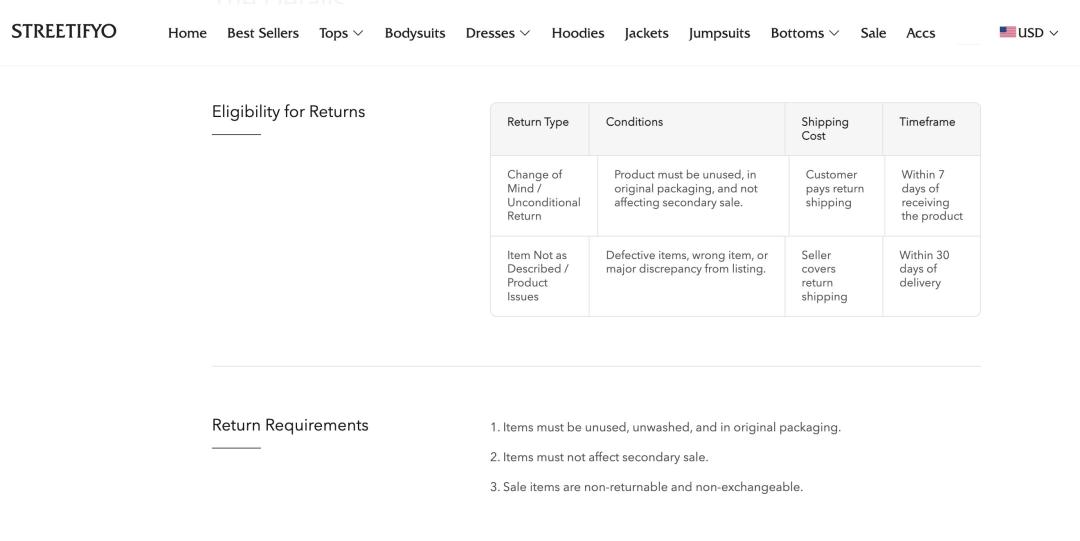
Task: Open the USD currency selector
Action: click(1029, 32)
